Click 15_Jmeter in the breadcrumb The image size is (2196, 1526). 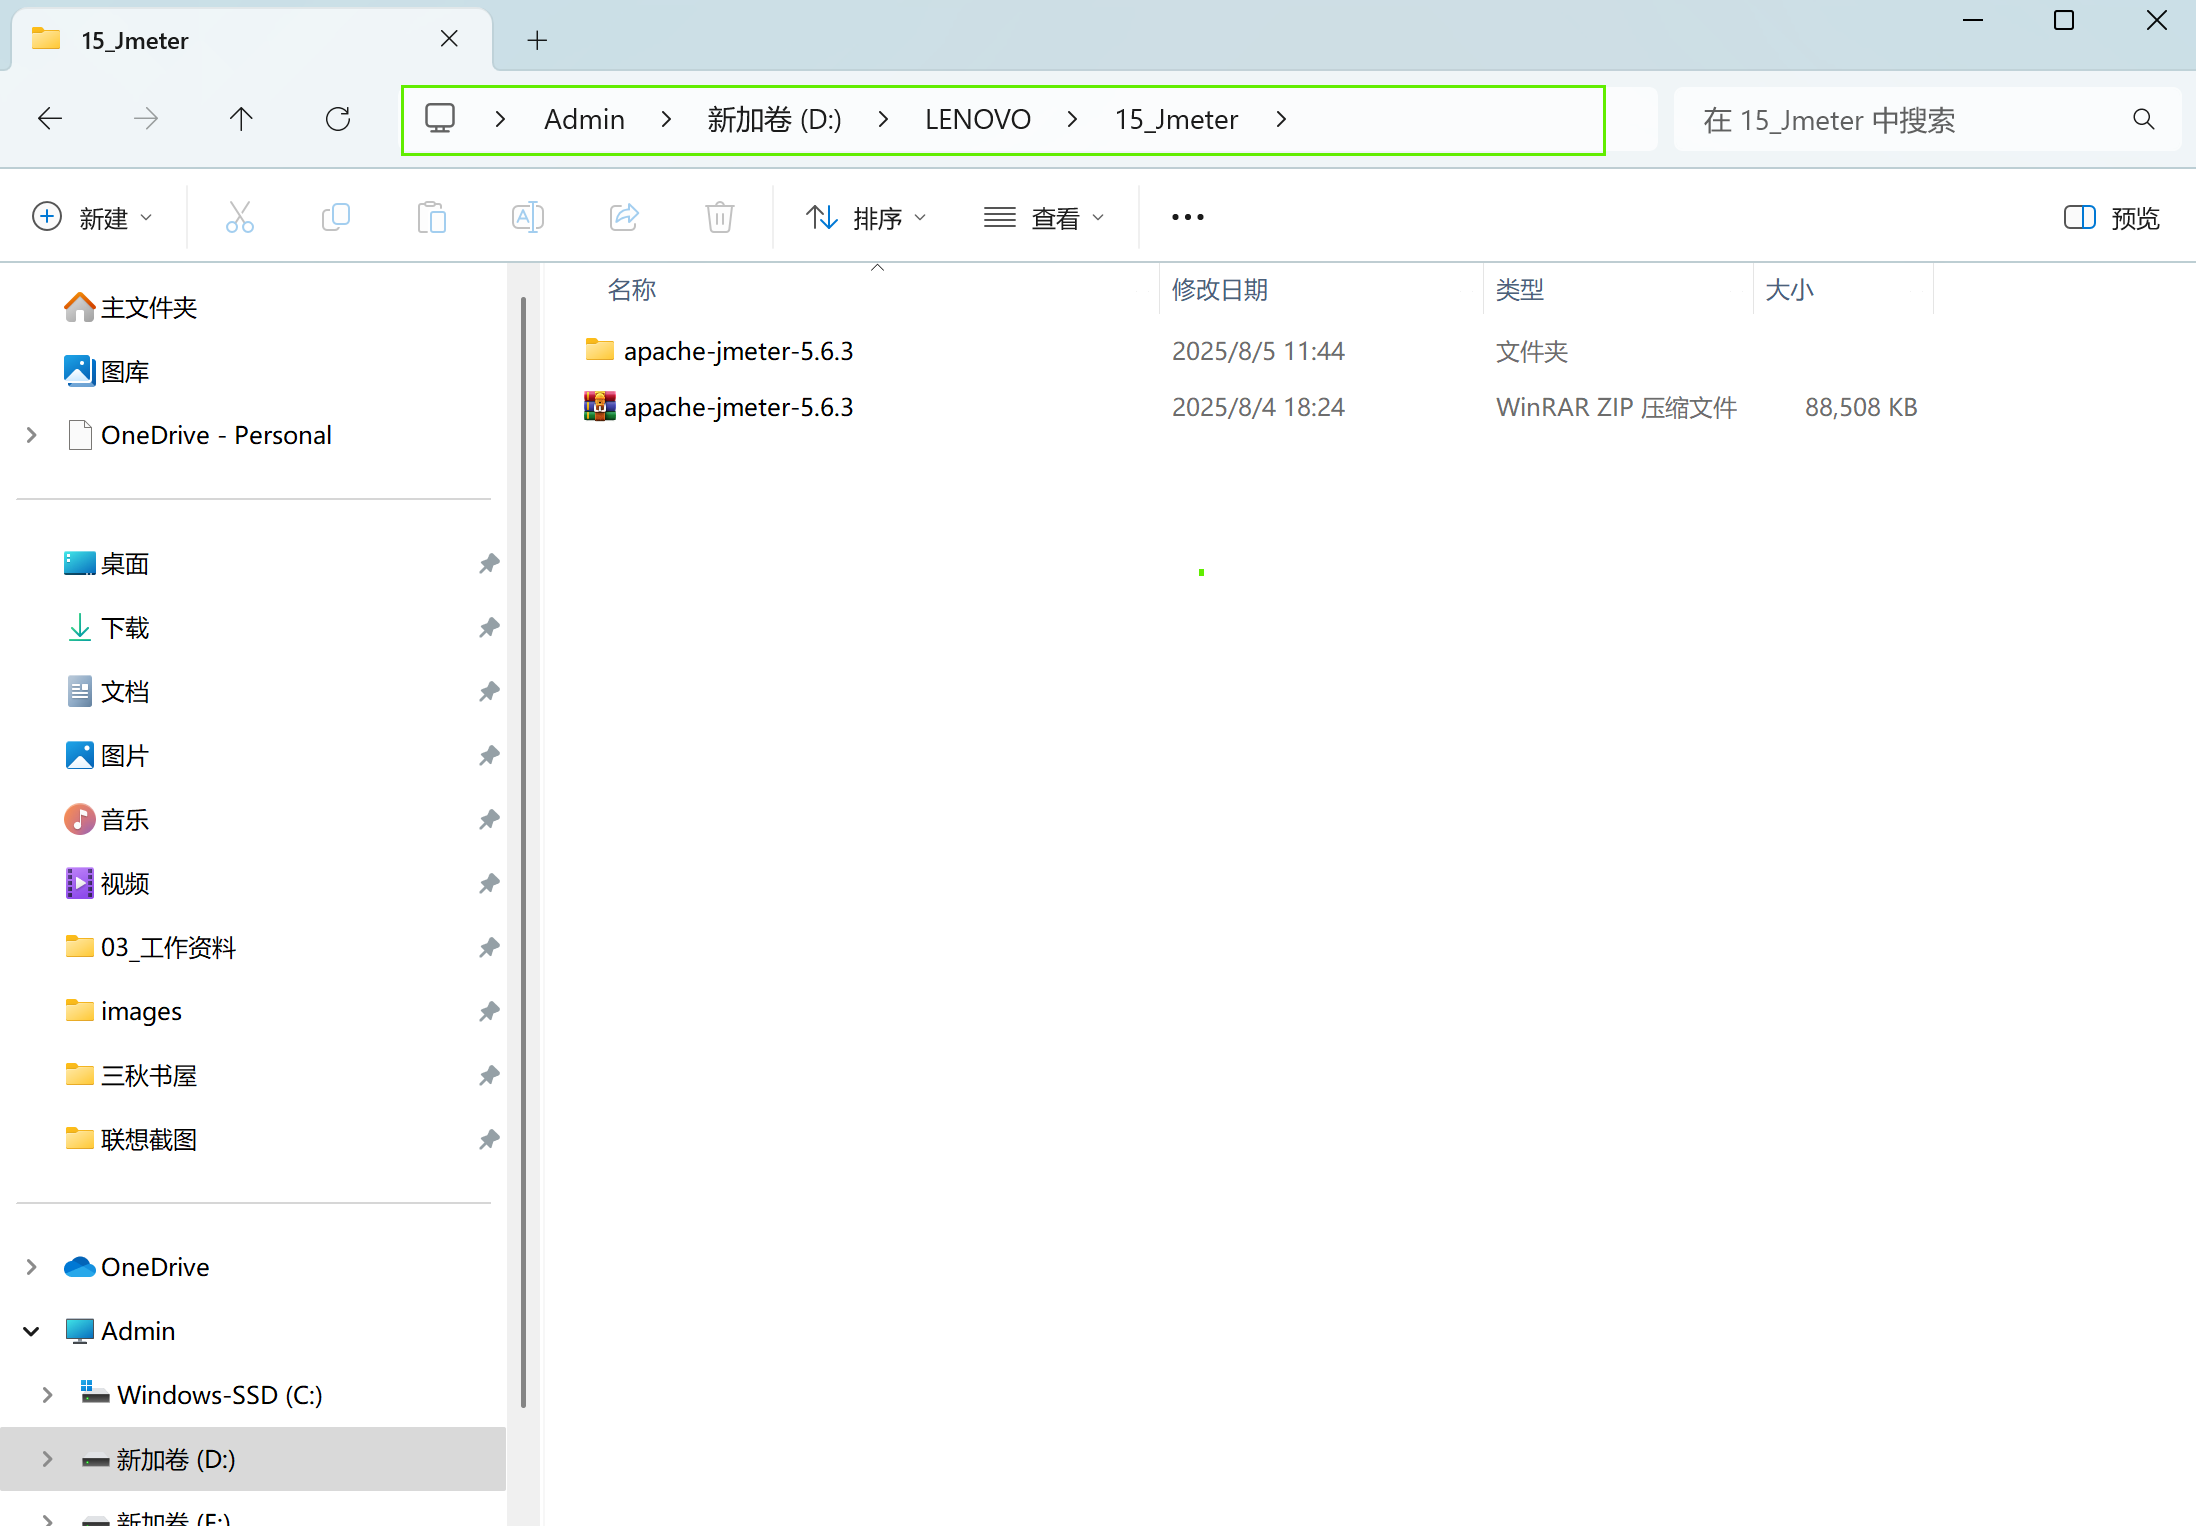1176,120
